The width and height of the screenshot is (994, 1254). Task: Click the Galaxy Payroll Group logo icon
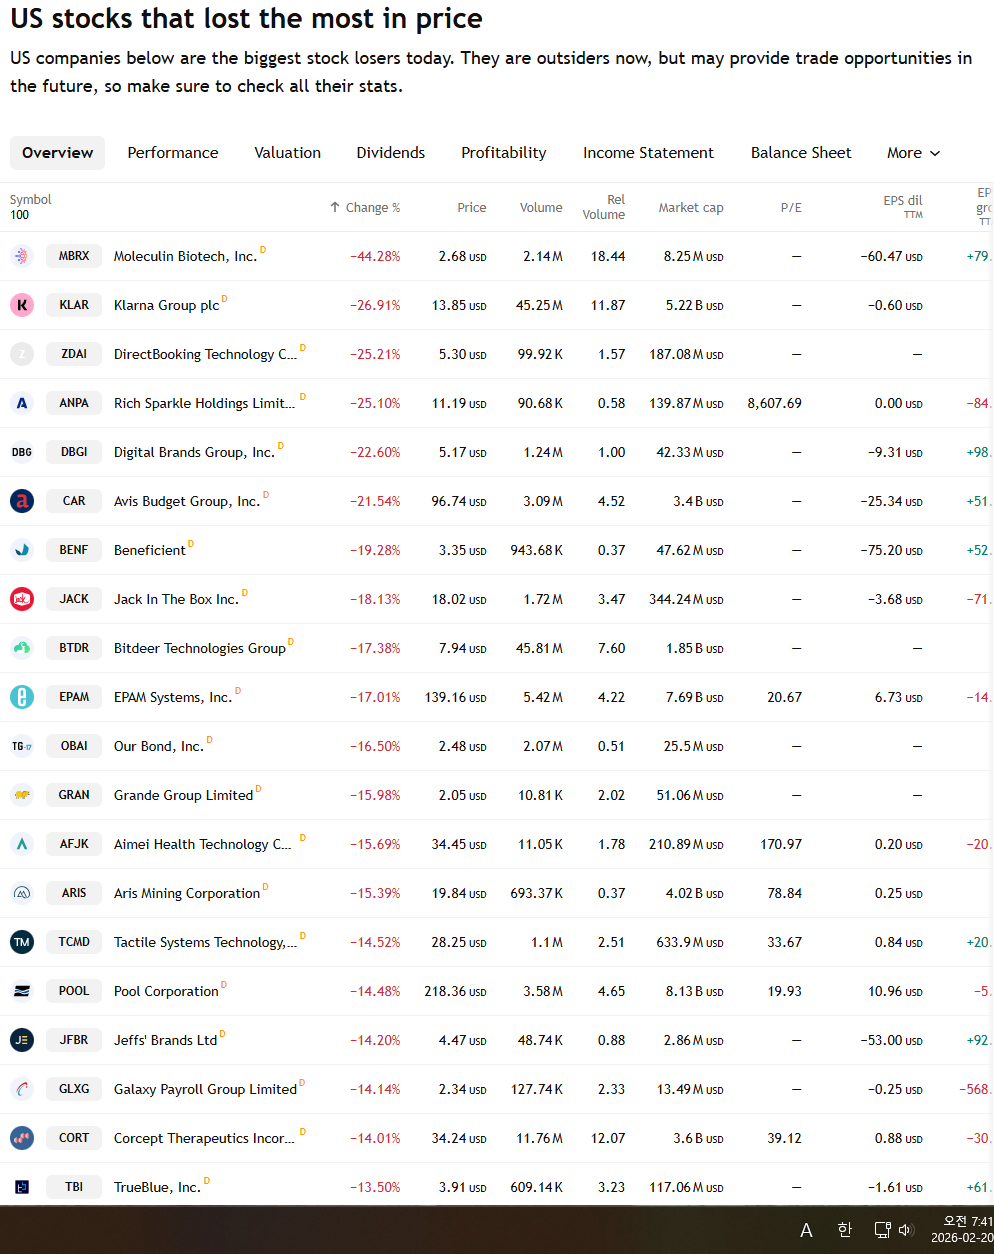22,1089
